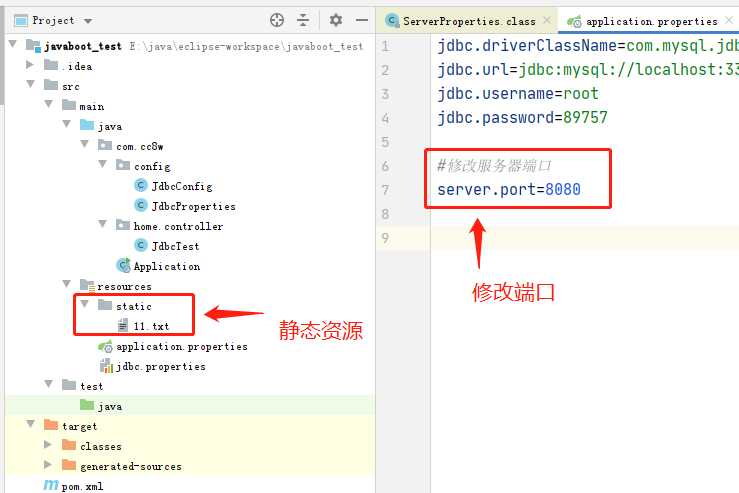Collapse the blue java source folder under main
739x493 pixels.
[67, 124]
